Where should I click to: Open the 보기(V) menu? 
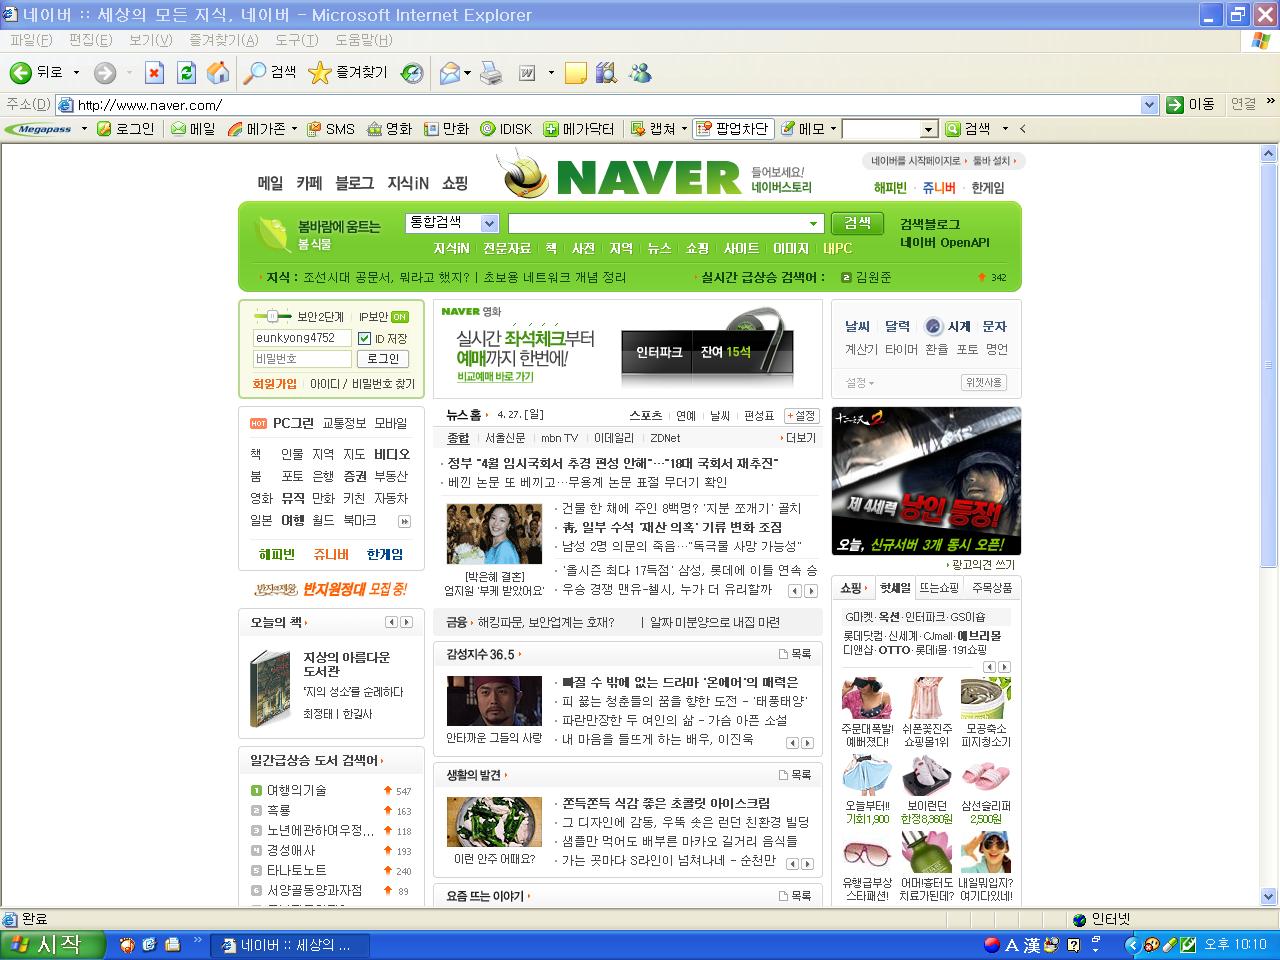tap(150, 40)
